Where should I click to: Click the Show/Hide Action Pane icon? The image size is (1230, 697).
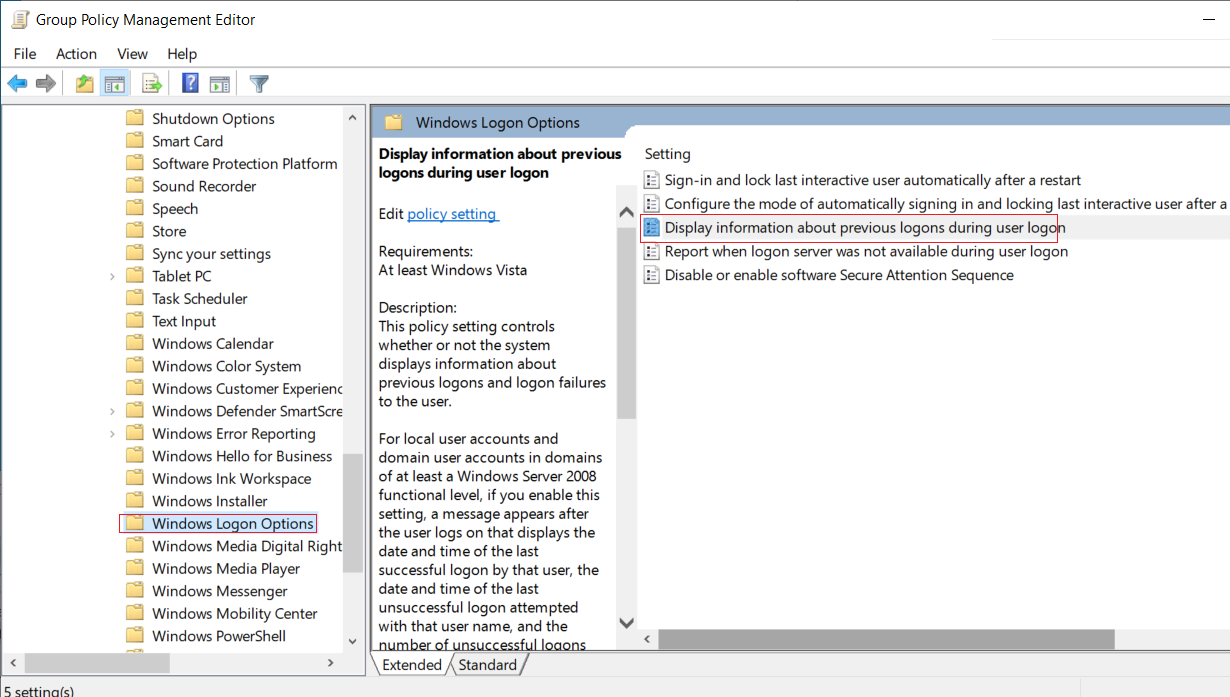[x=220, y=84]
